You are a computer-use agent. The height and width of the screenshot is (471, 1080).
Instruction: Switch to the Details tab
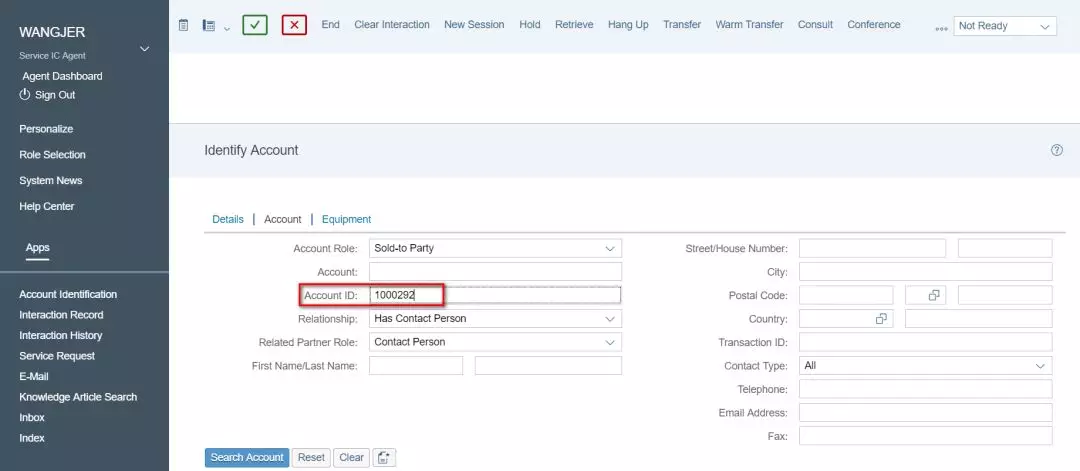coord(228,219)
